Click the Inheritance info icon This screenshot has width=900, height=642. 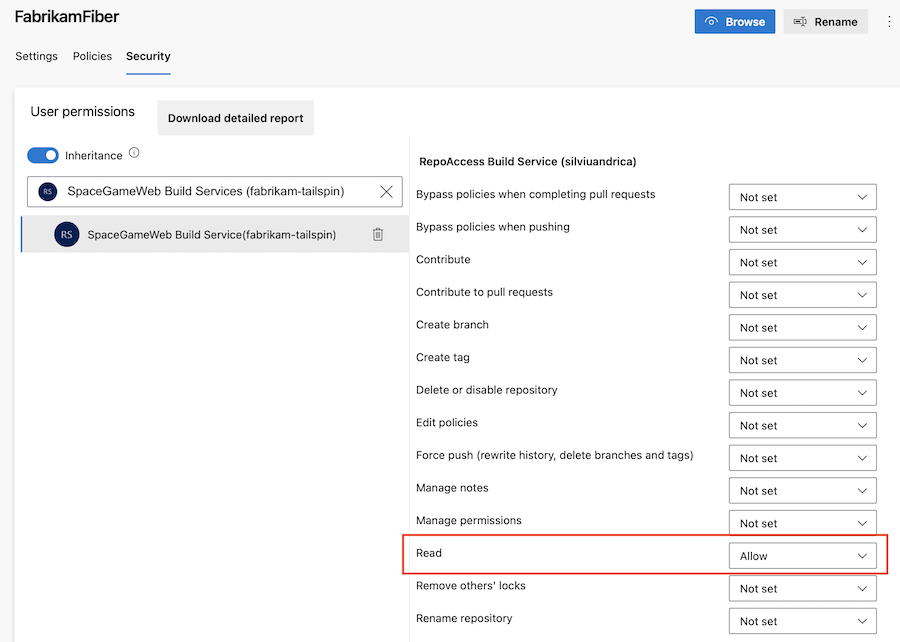point(134,154)
